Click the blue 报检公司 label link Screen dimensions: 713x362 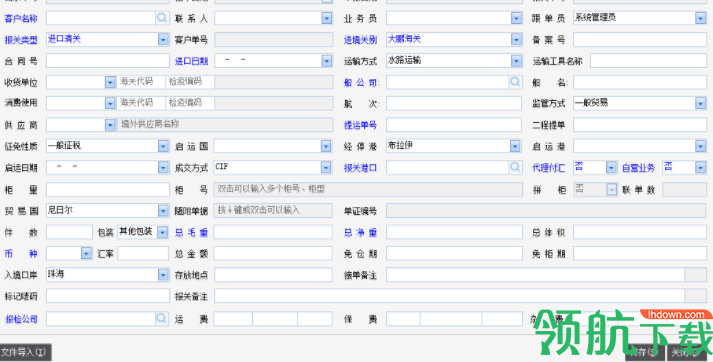click(21, 319)
